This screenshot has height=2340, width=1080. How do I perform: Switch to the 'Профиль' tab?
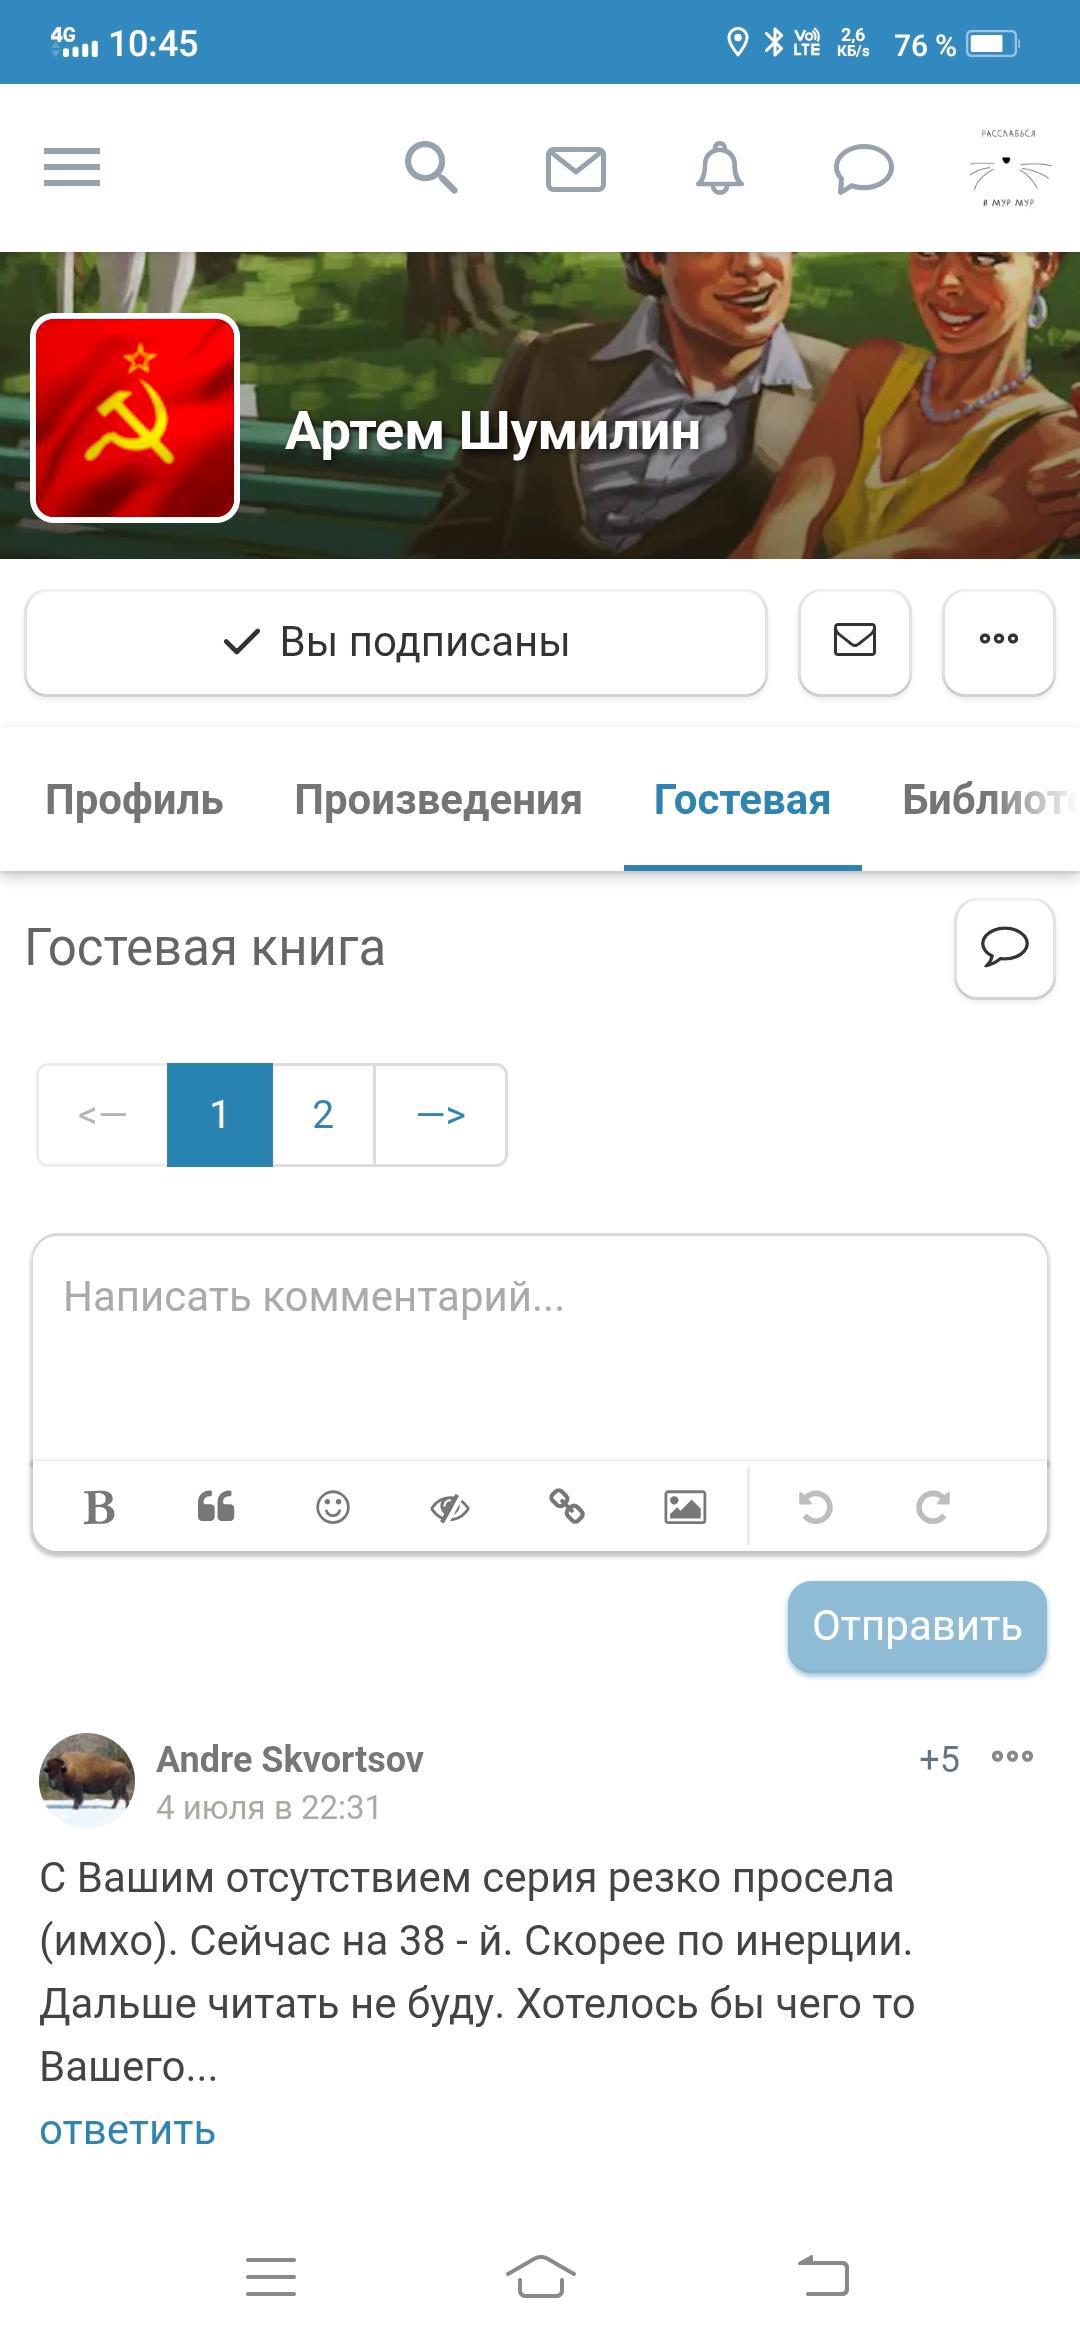134,800
